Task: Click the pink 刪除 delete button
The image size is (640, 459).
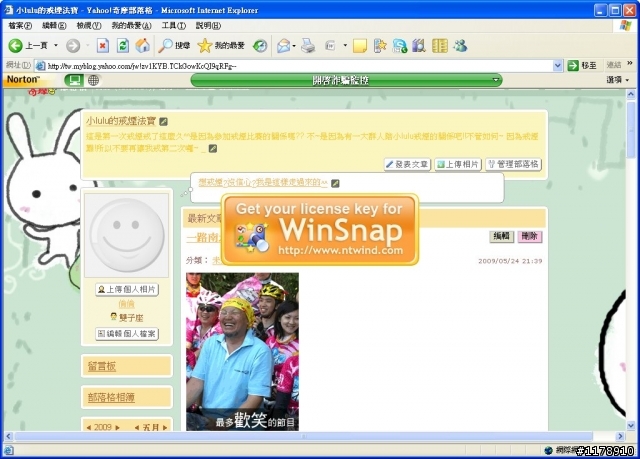Action: coord(530,236)
